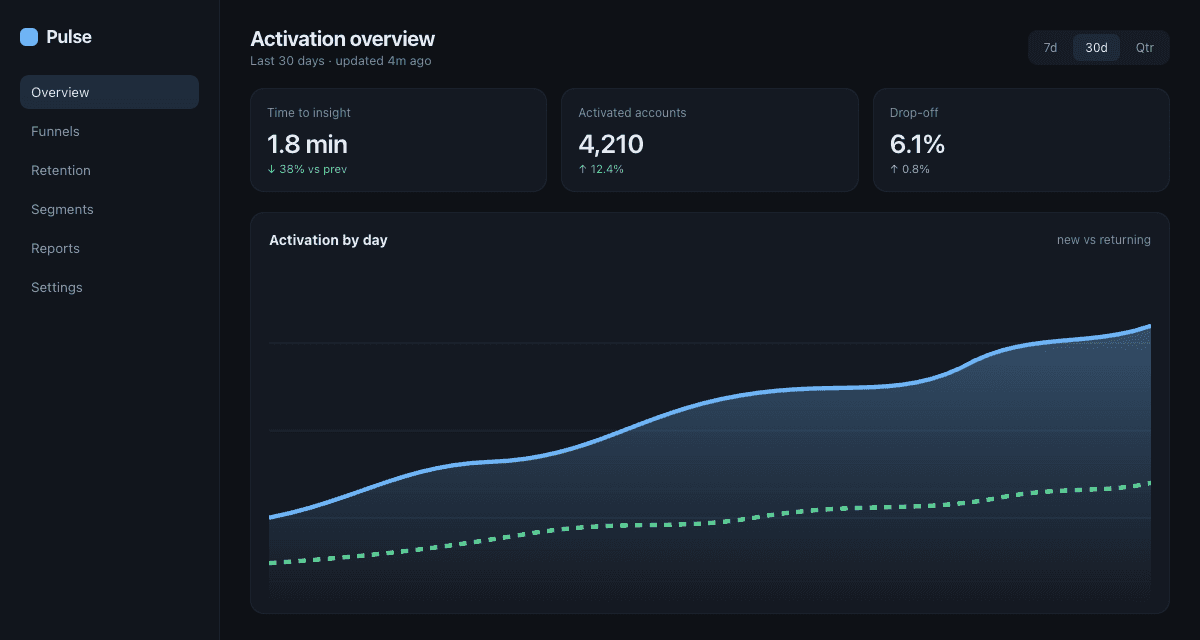Open the Reports section
Screen dimensions: 1200x640
tap(109, 248)
